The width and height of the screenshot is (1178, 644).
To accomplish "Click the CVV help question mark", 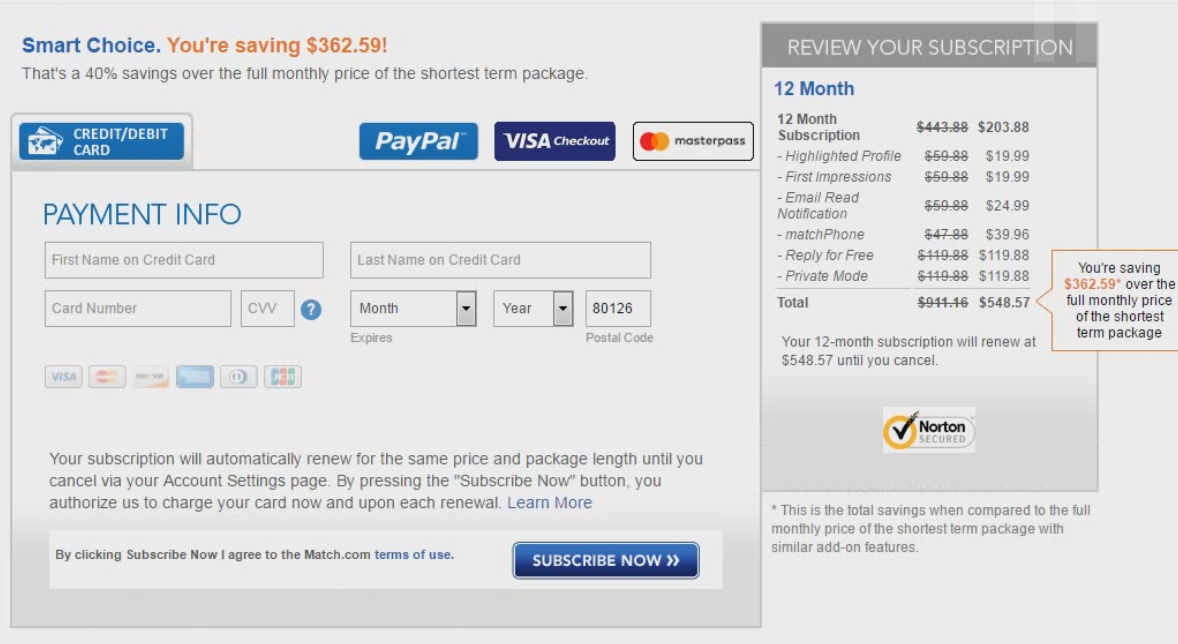I will [x=311, y=309].
